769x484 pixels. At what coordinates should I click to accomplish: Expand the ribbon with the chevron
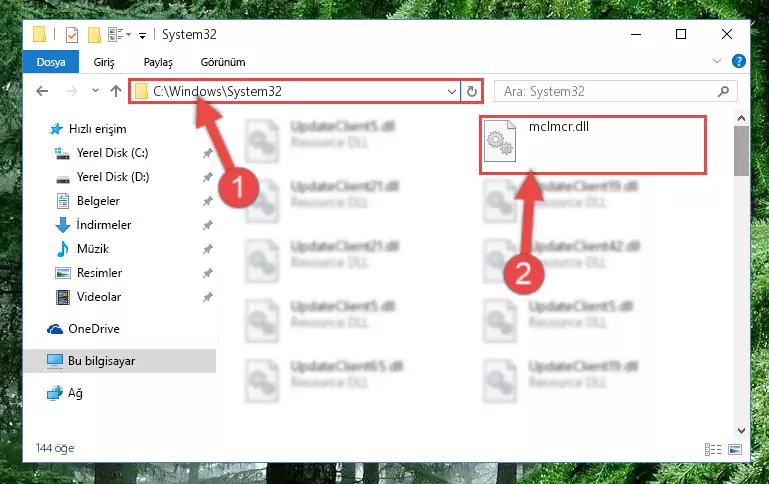[x=717, y=61]
